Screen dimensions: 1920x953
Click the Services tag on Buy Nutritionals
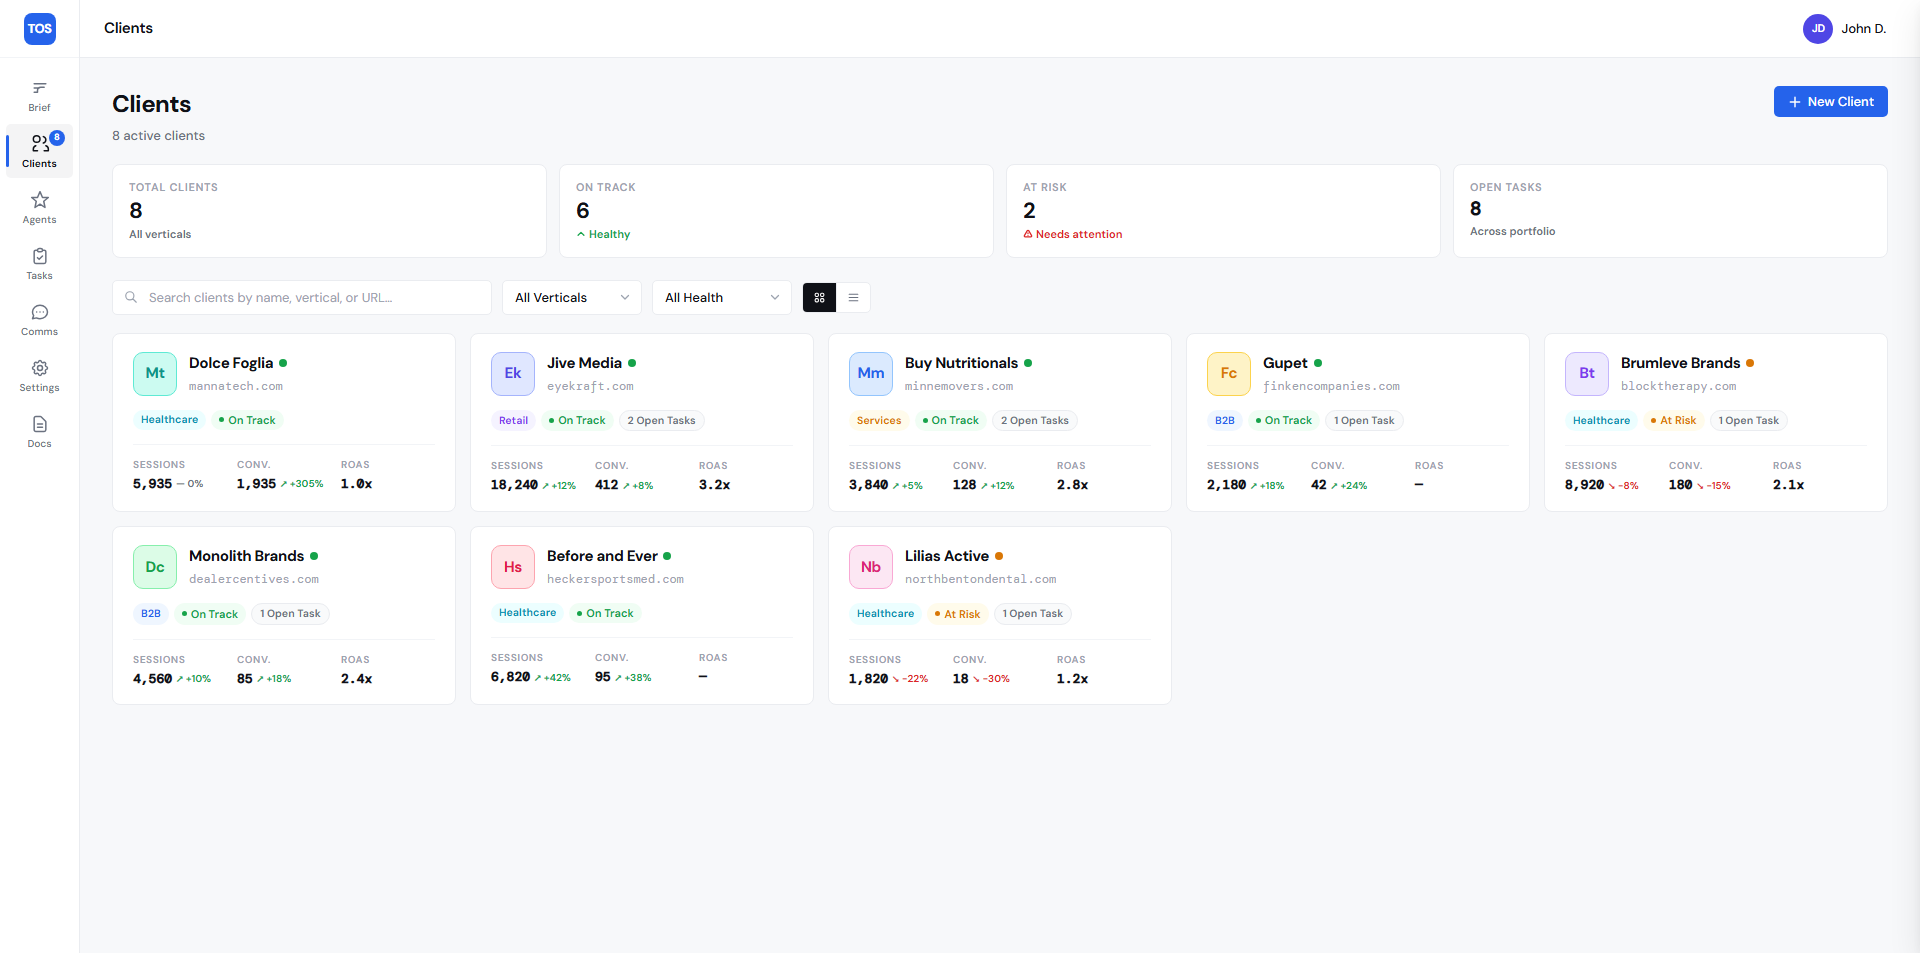(x=879, y=421)
